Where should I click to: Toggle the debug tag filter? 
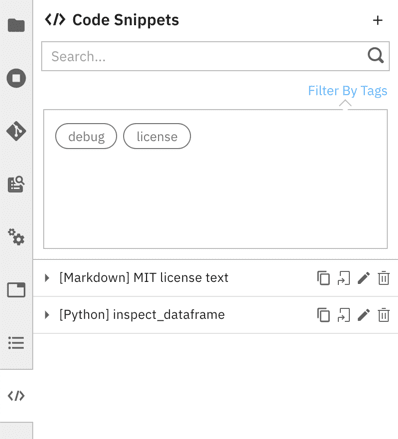point(86,136)
